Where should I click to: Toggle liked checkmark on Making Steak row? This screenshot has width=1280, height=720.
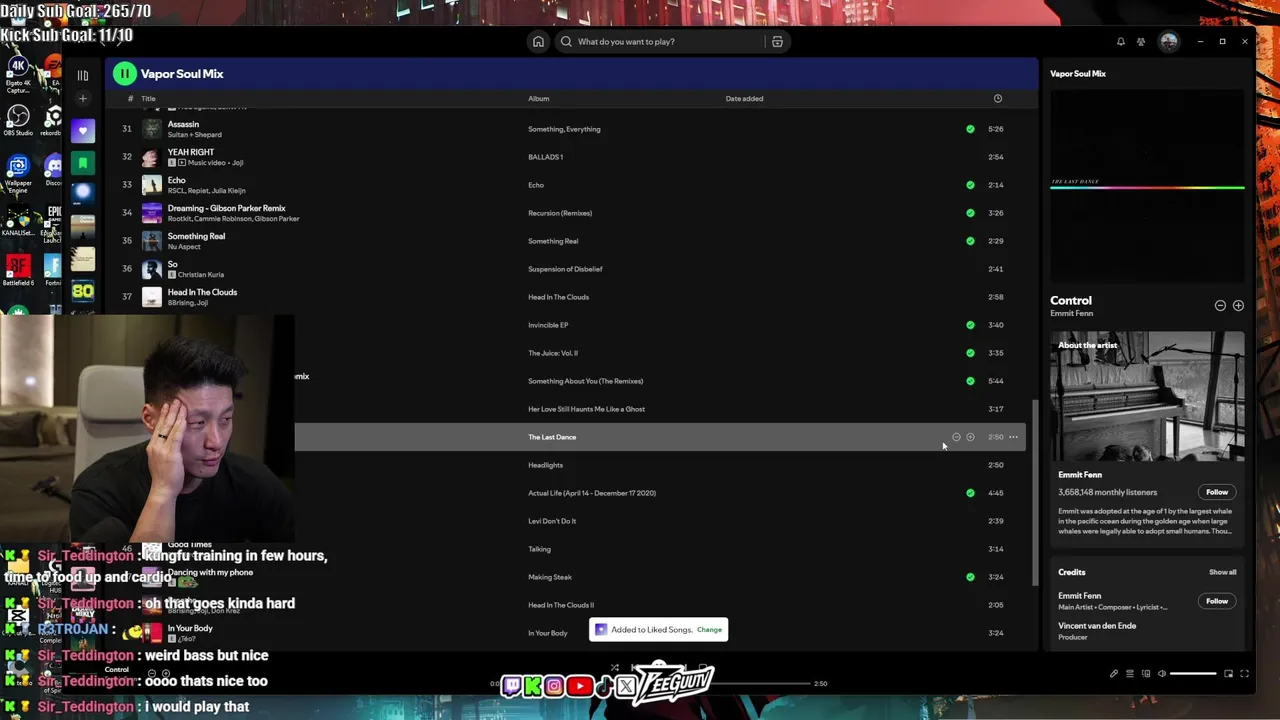pos(970,577)
